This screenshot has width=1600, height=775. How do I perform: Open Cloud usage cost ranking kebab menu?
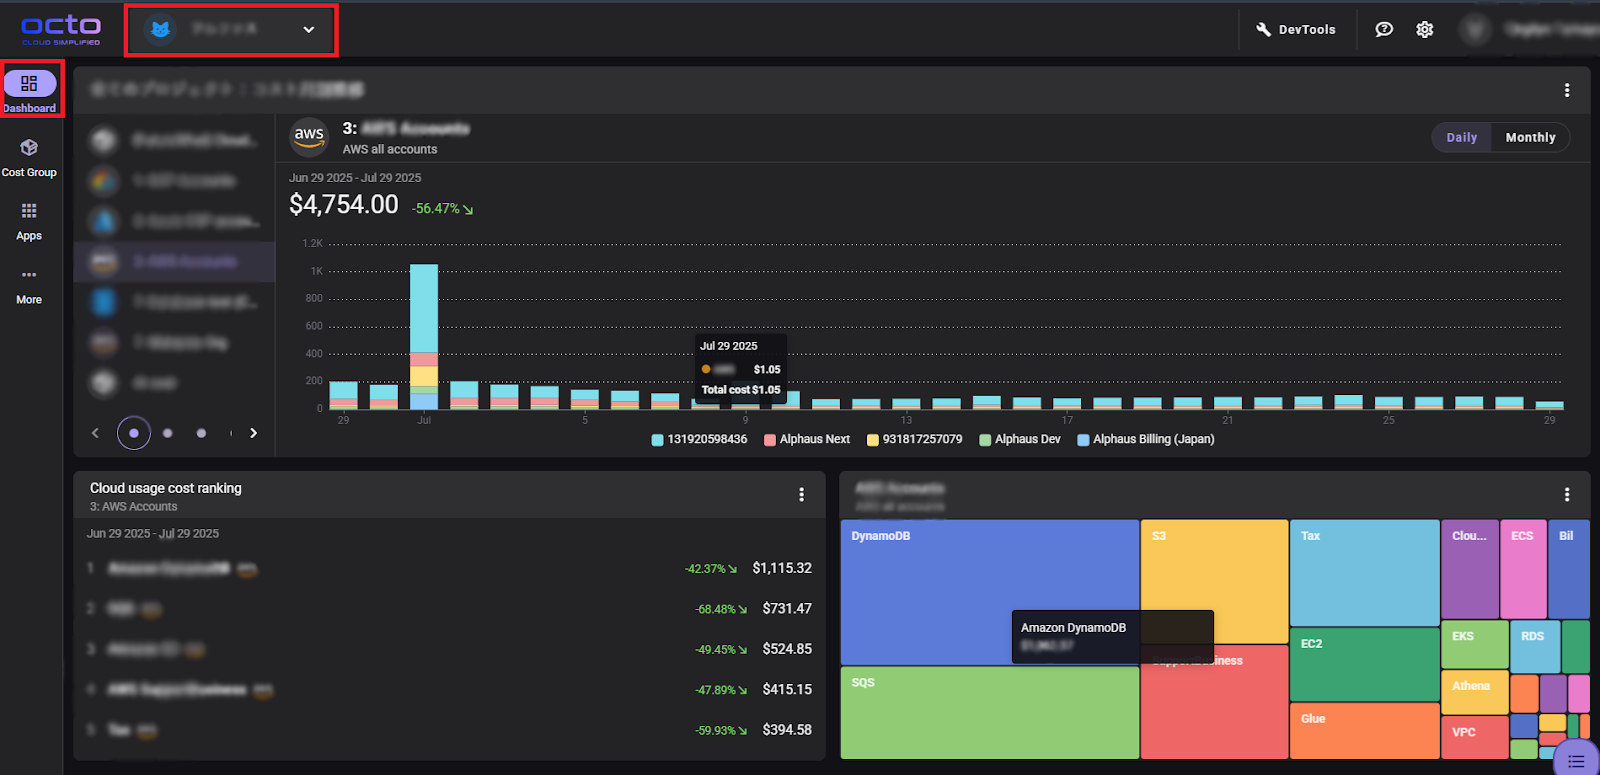pos(801,494)
